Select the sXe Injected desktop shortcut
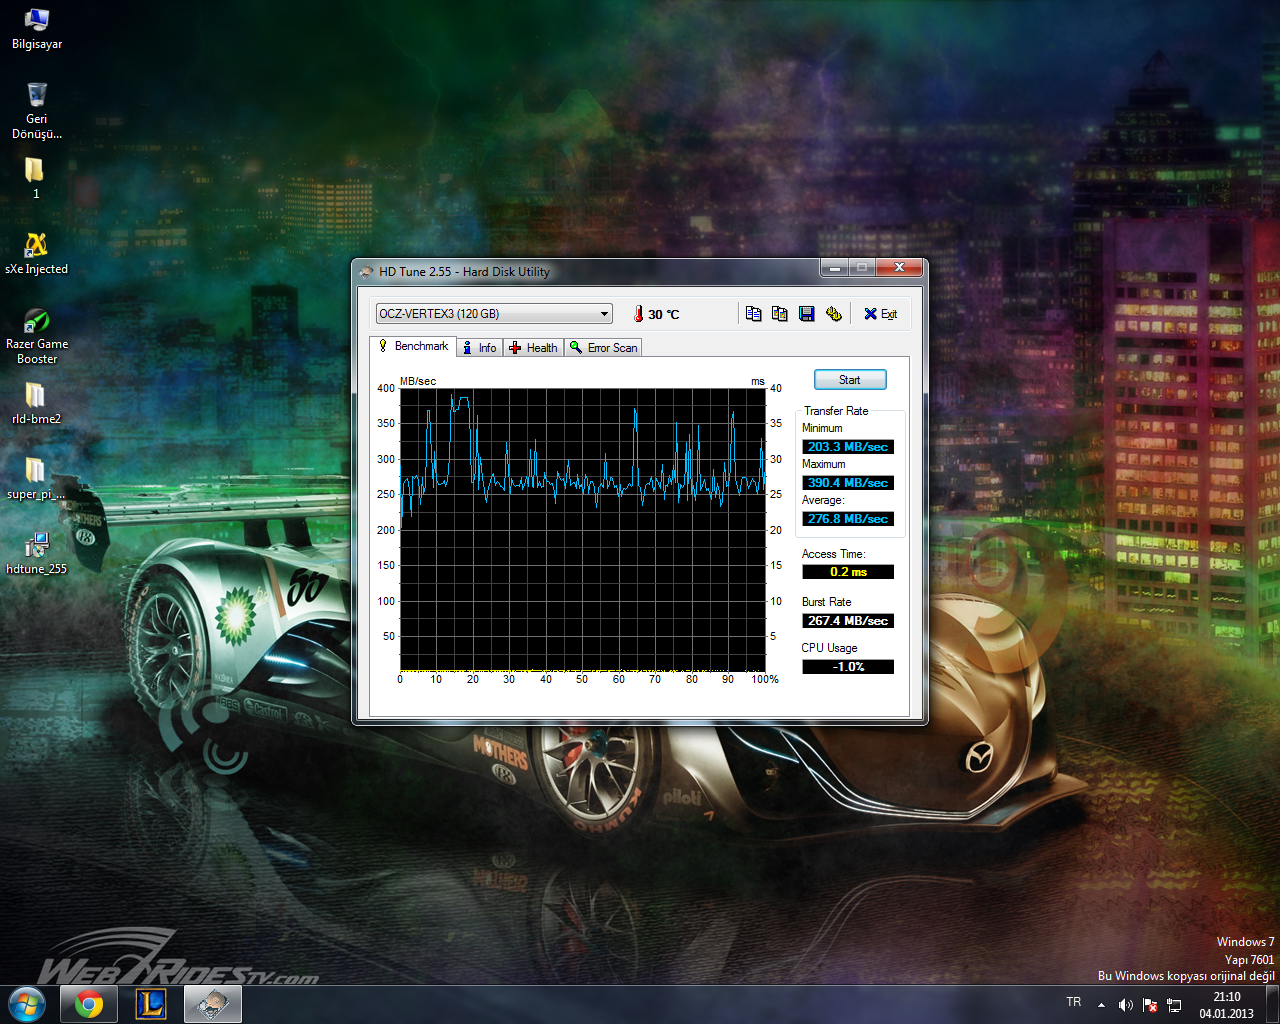The width and height of the screenshot is (1280, 1024). click(37, 252)
